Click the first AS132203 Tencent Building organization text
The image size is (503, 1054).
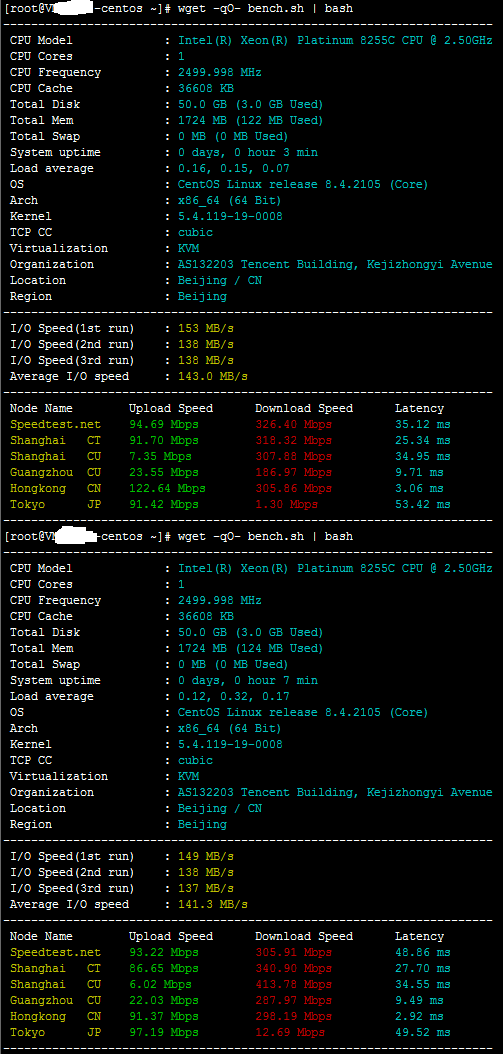click(335, 265)
